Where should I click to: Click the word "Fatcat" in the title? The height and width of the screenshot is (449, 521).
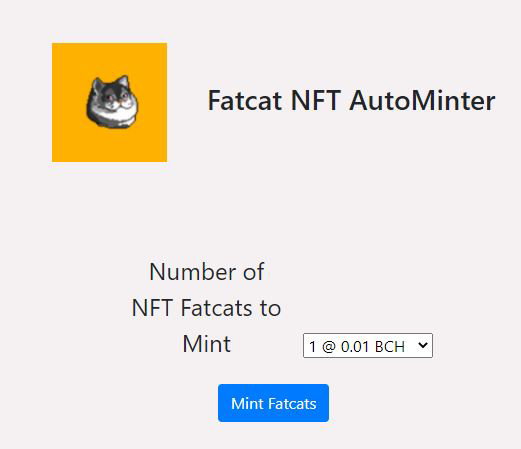coord(245,100)
